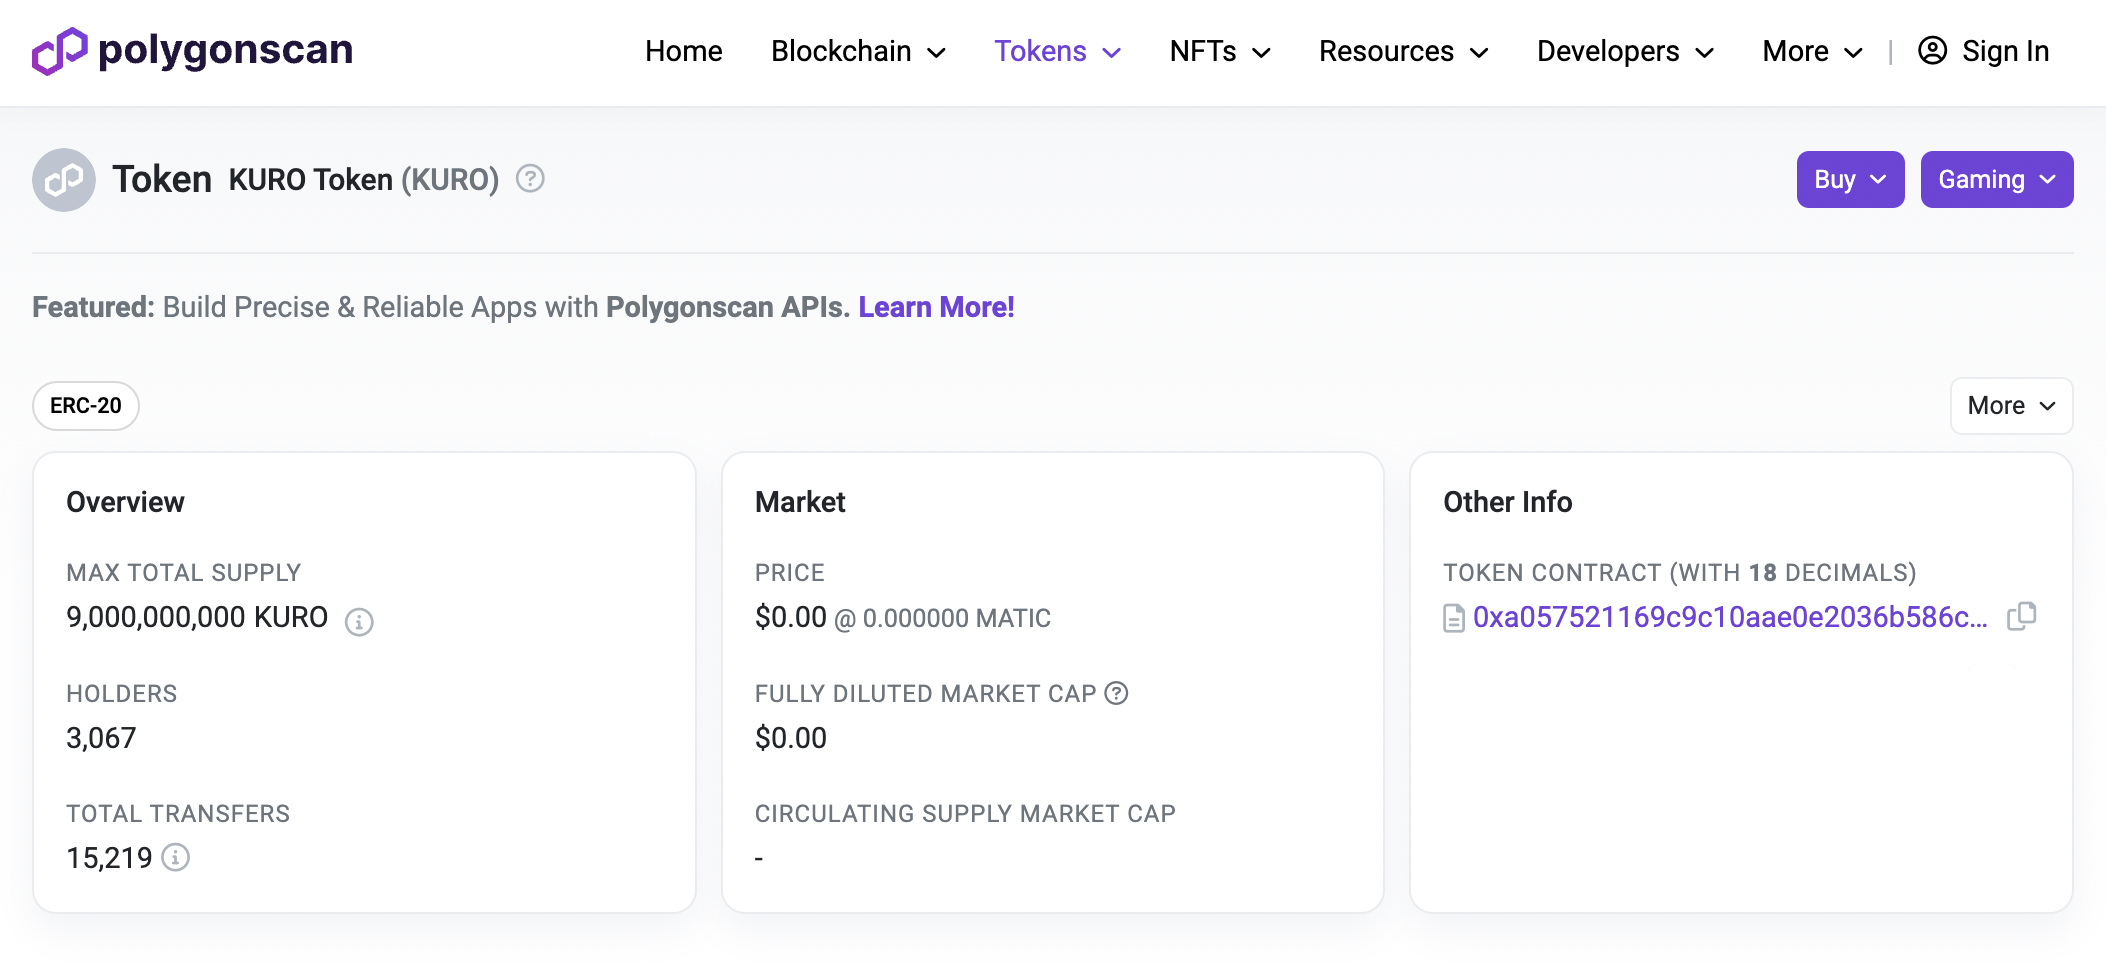Image resolution: width=2106 pixels, height=970 pixels.
Task: Go to the Home page
Action: (683, 51)
